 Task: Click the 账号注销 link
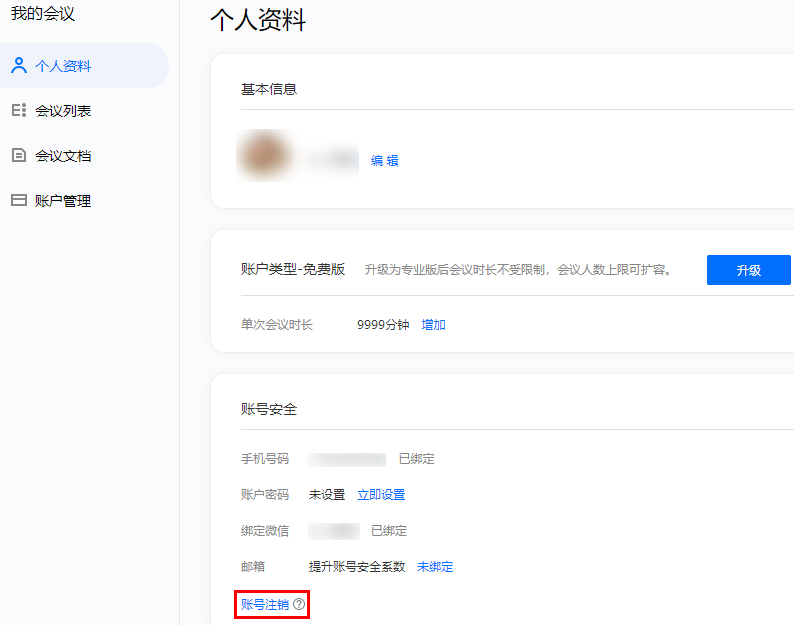(265, 604)
